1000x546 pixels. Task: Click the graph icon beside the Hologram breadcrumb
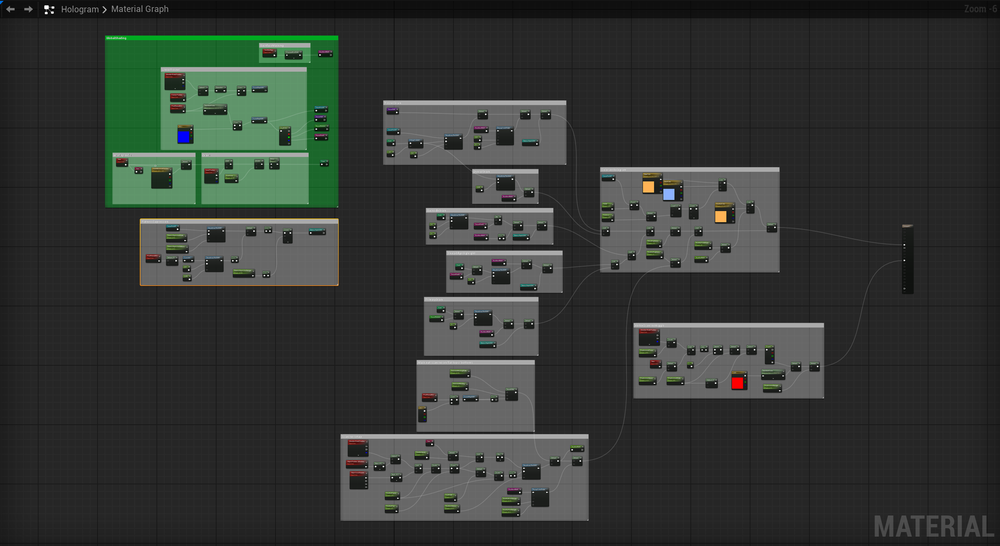click(x=49, y=9)
